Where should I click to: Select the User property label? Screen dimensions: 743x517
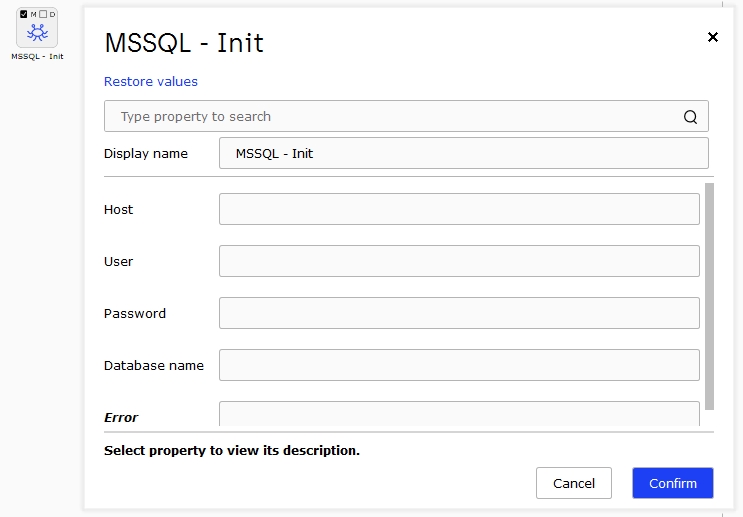(118, 262)
